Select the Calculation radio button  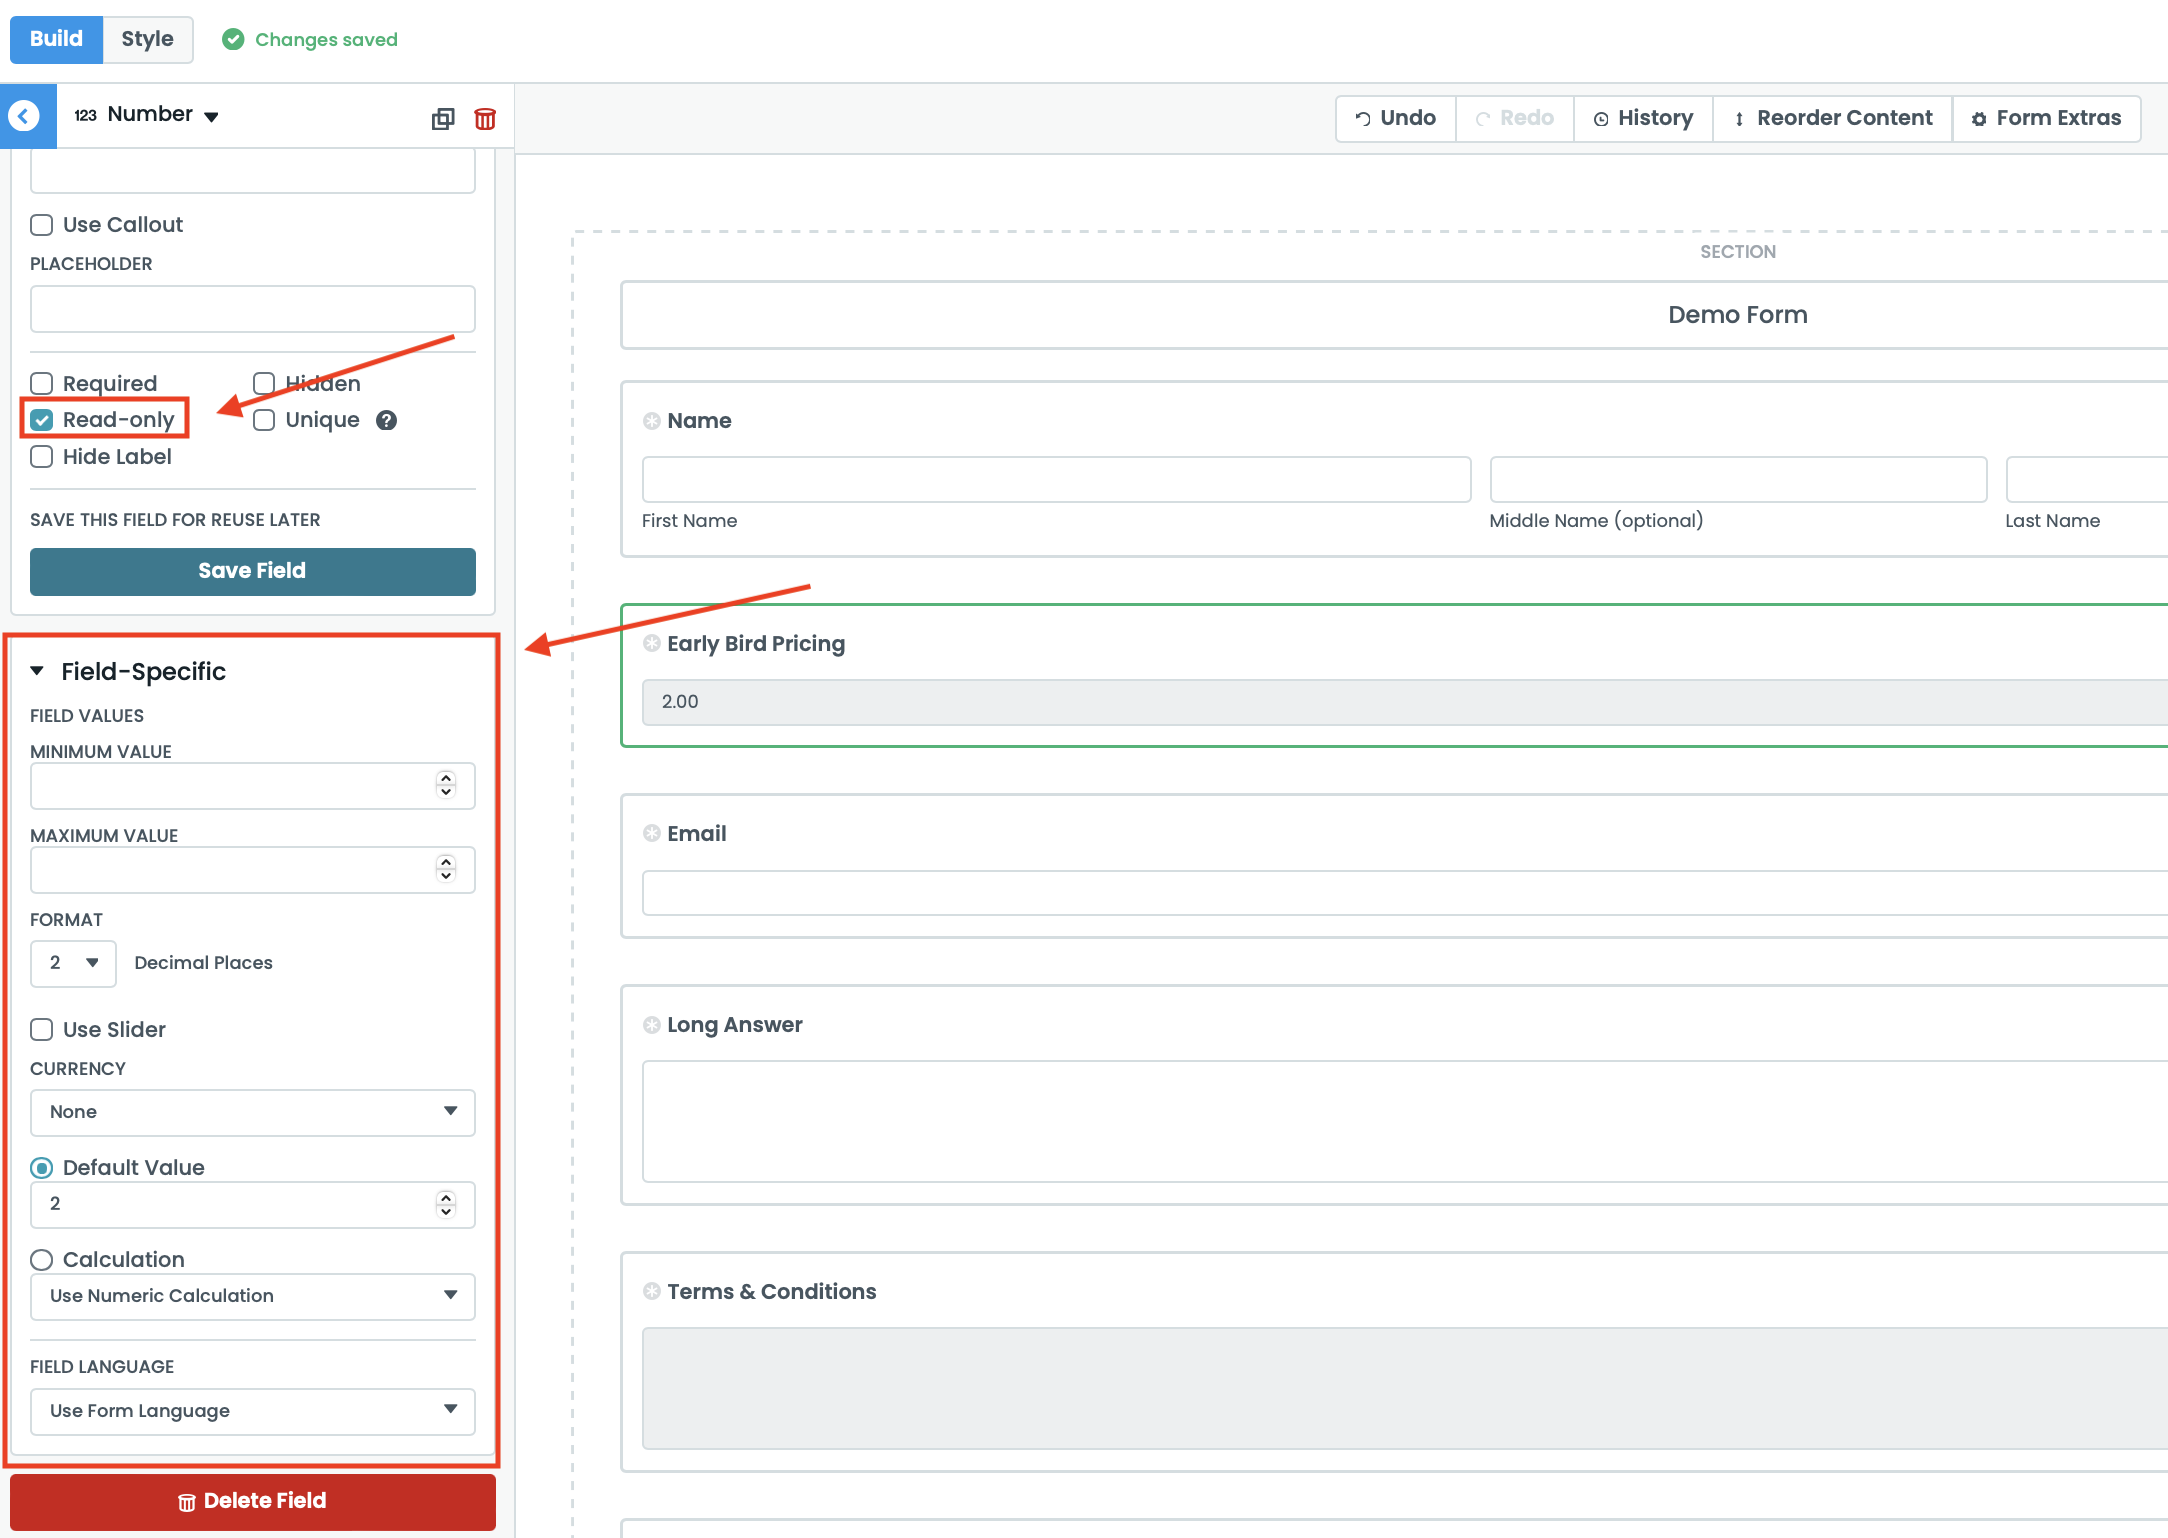coord(42,1260)
